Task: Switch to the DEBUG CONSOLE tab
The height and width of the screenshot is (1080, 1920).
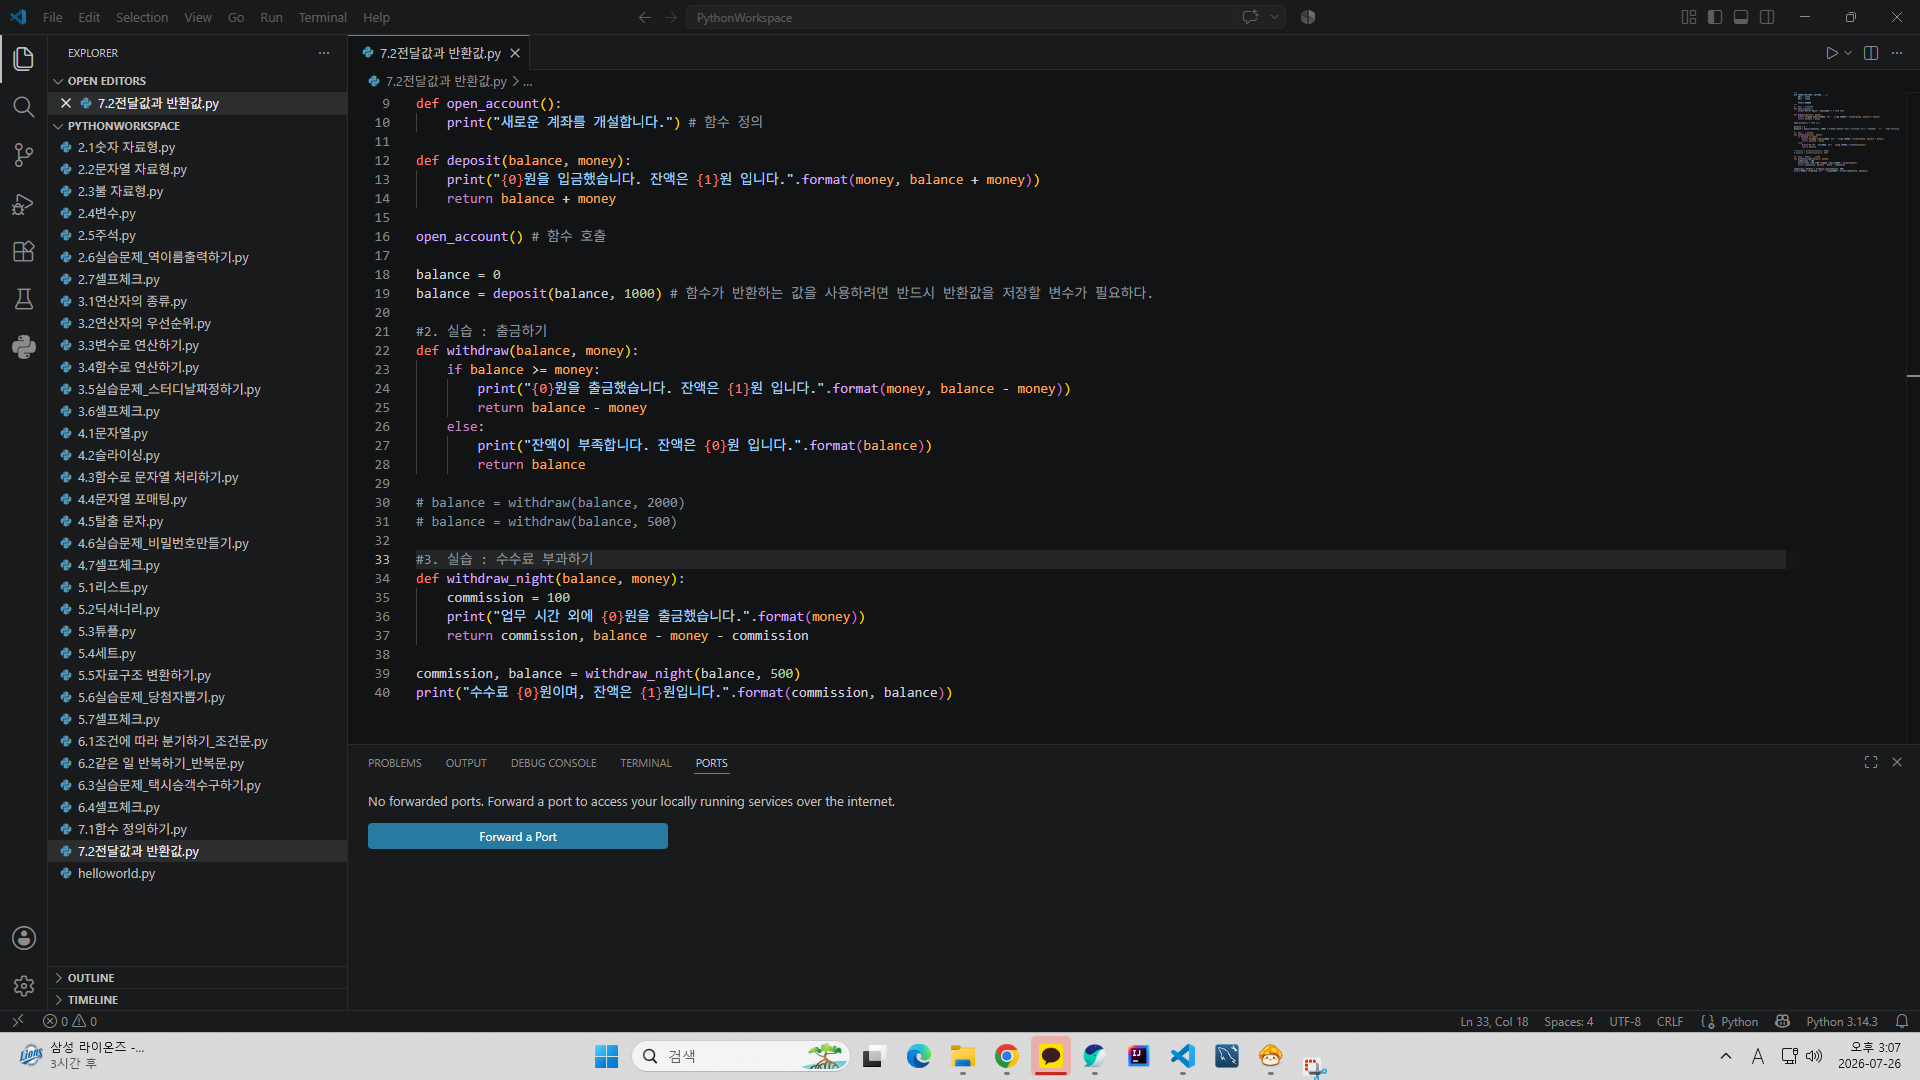Action: [x=553, y=763]
